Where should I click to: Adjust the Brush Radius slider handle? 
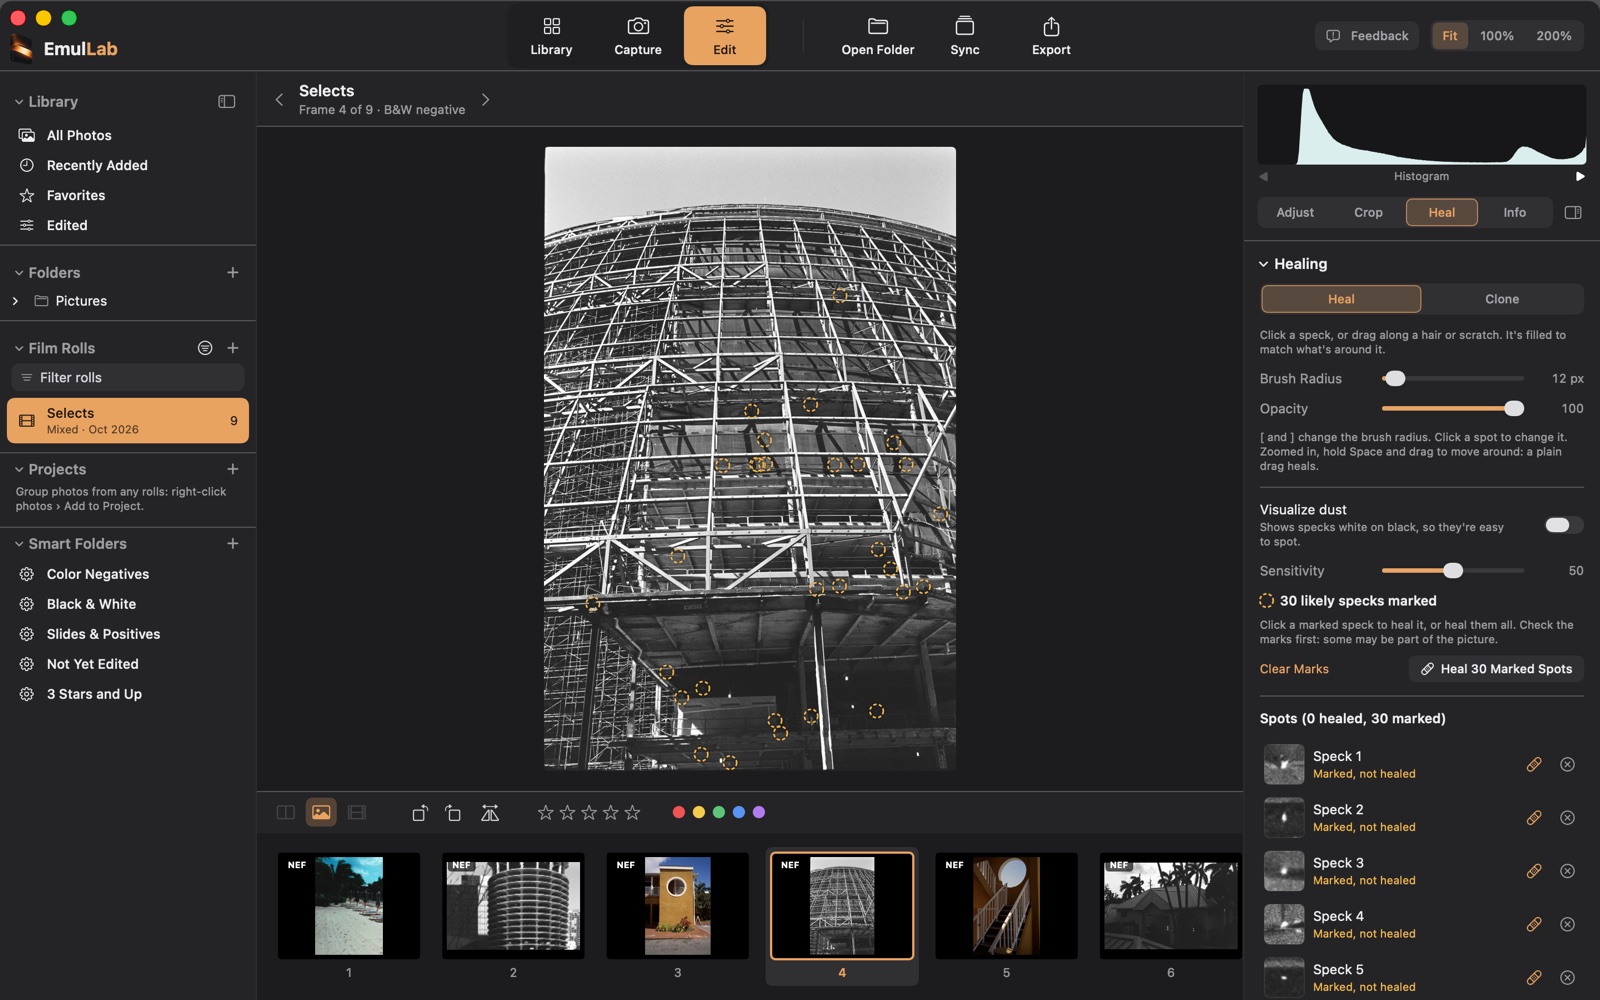coord(1395,379)
